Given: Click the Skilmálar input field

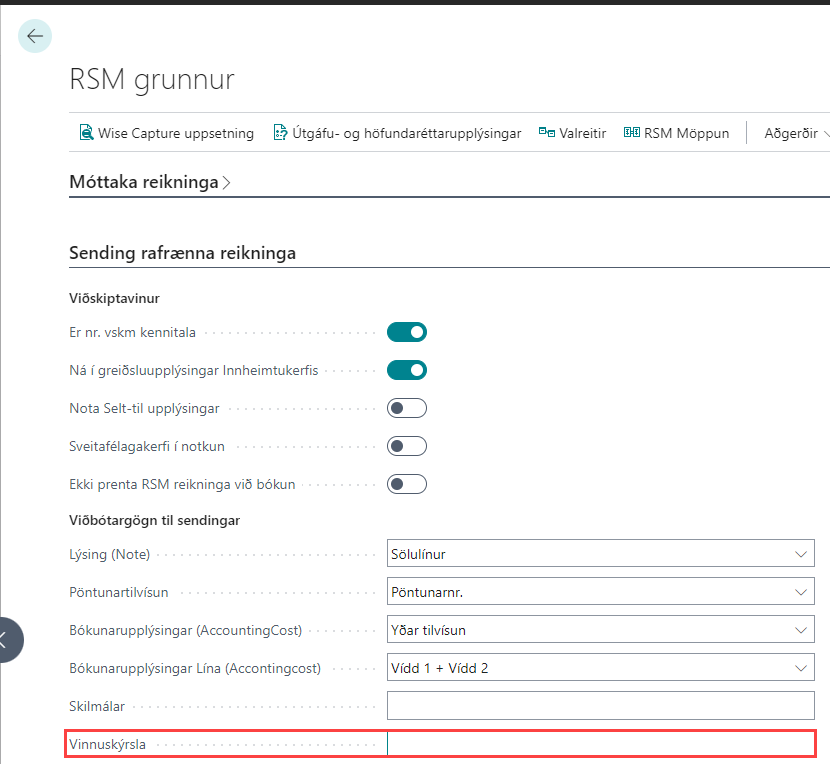Looking at the screenshot, I should [x=600, y=706].
